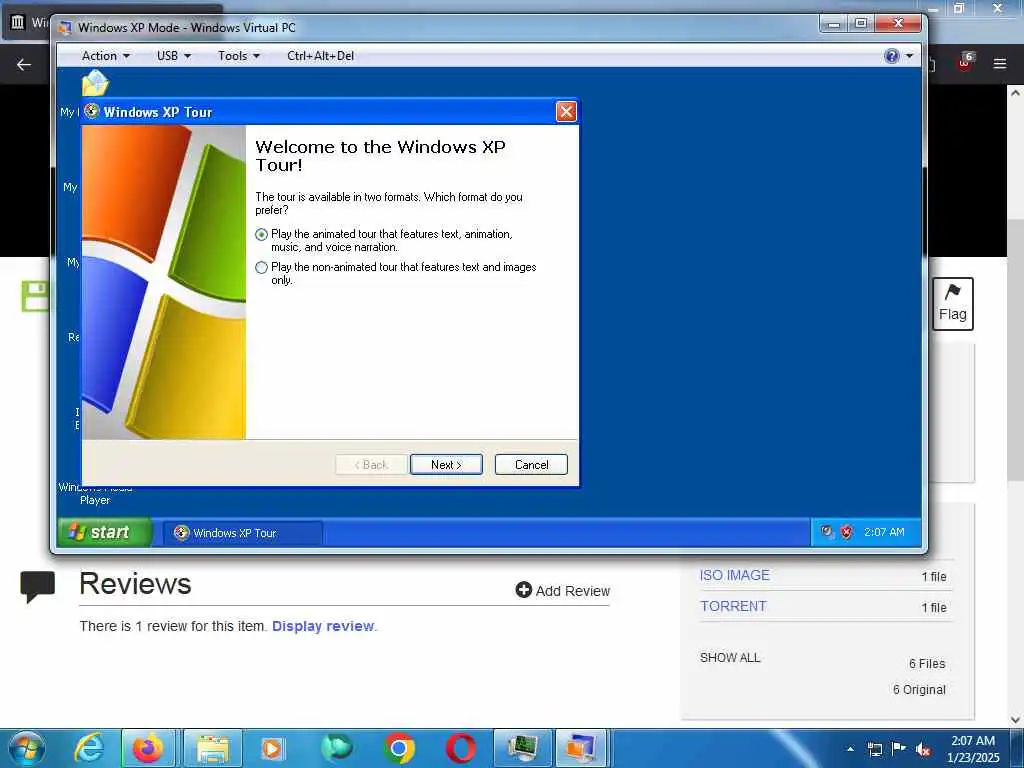Select the animated tour radio button
1024x768 pixels.
click(x=261, y=234)
